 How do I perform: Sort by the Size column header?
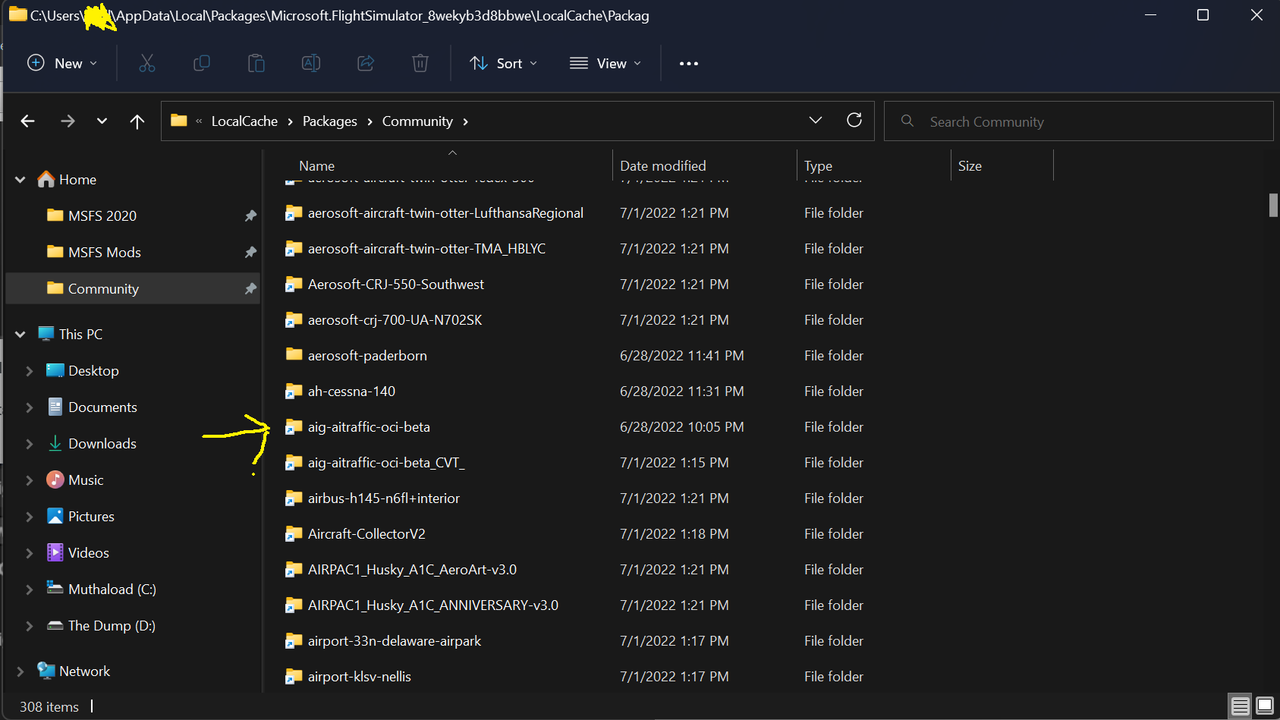coord(970,166)
